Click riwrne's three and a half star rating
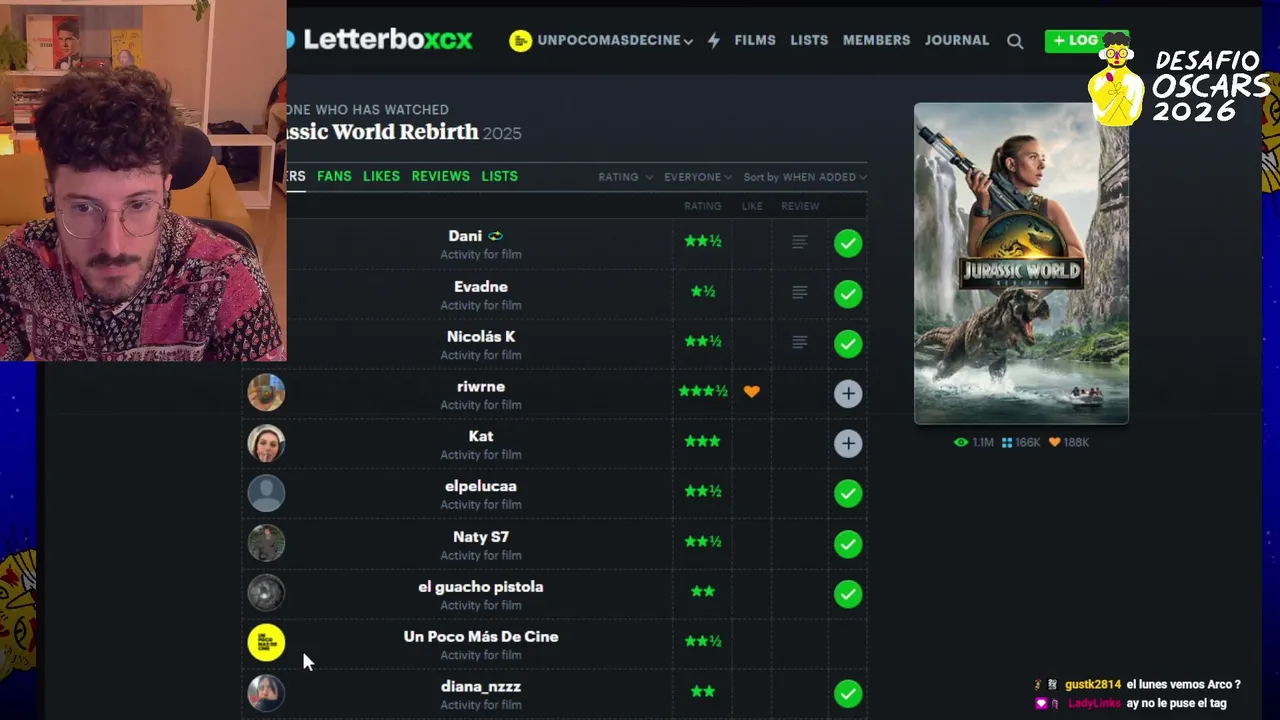Screen dimensions: 1280x720 pos(703,391)
